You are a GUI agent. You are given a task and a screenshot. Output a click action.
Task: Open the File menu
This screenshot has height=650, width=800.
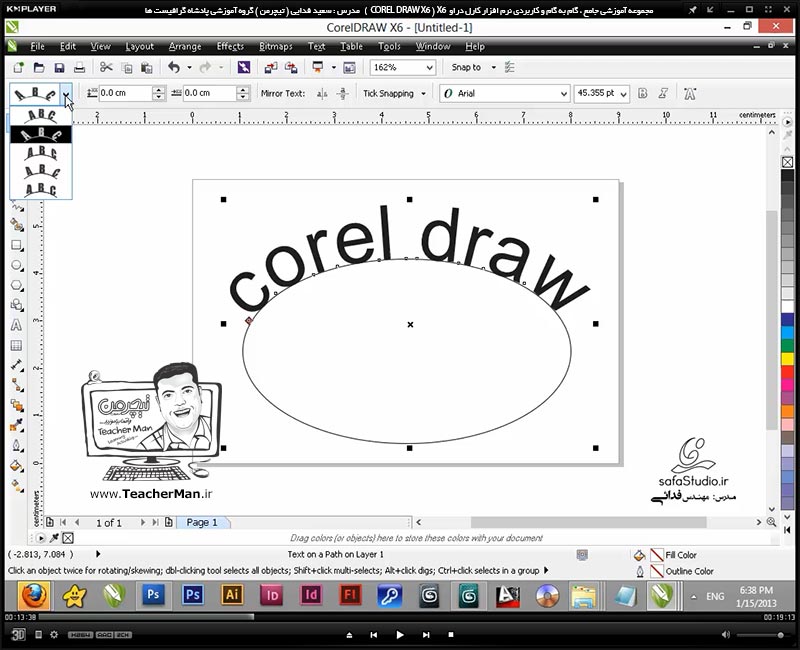click(x=37, y=46)
